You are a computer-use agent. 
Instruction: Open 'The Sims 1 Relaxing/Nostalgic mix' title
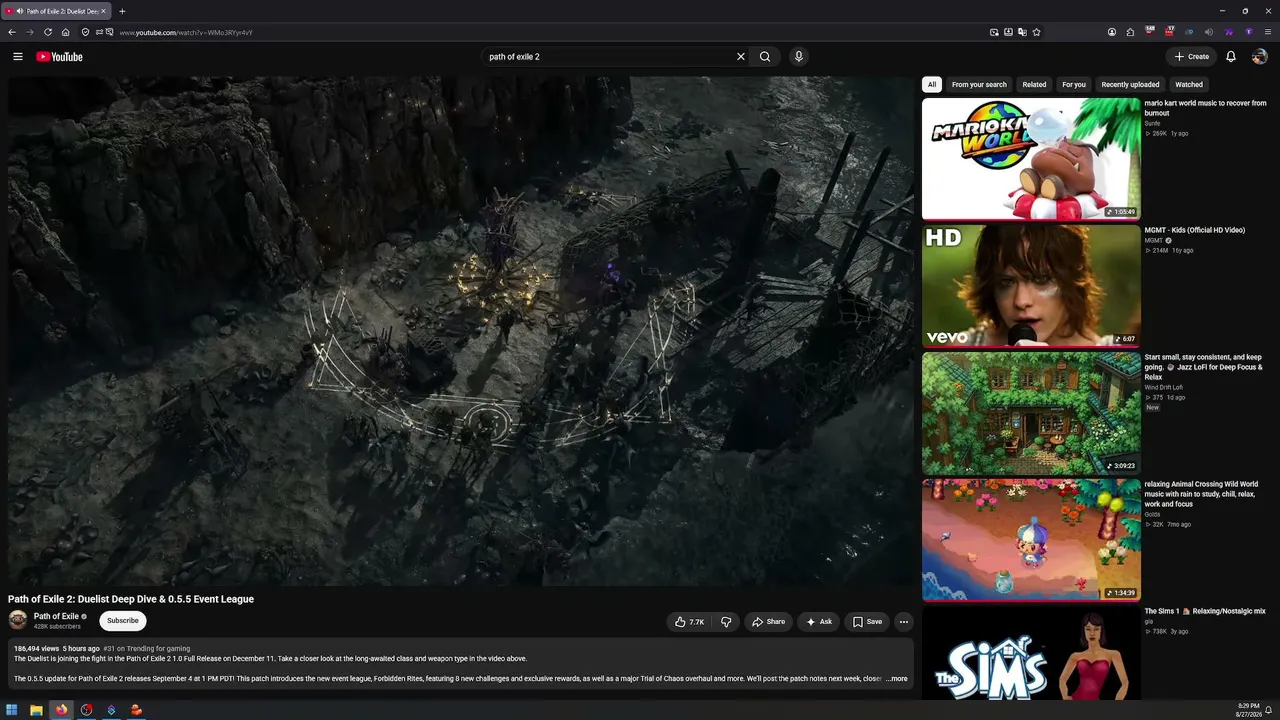(x=1205, y=611)
